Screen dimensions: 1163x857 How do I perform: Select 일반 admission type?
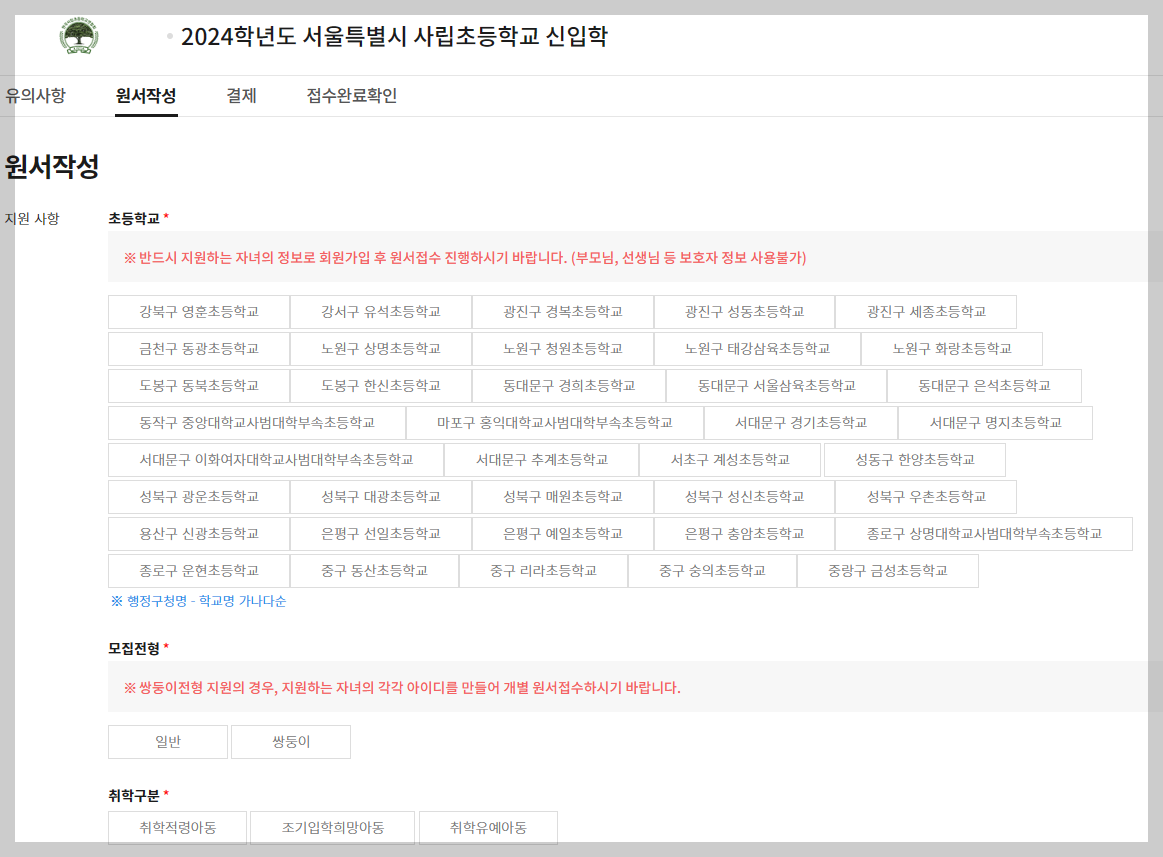coord(168,742)
